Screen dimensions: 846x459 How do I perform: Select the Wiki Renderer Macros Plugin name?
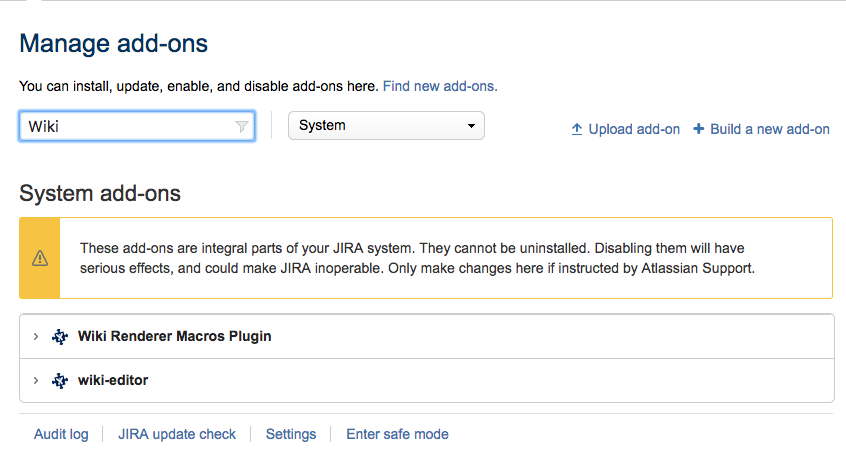point(175,337)
